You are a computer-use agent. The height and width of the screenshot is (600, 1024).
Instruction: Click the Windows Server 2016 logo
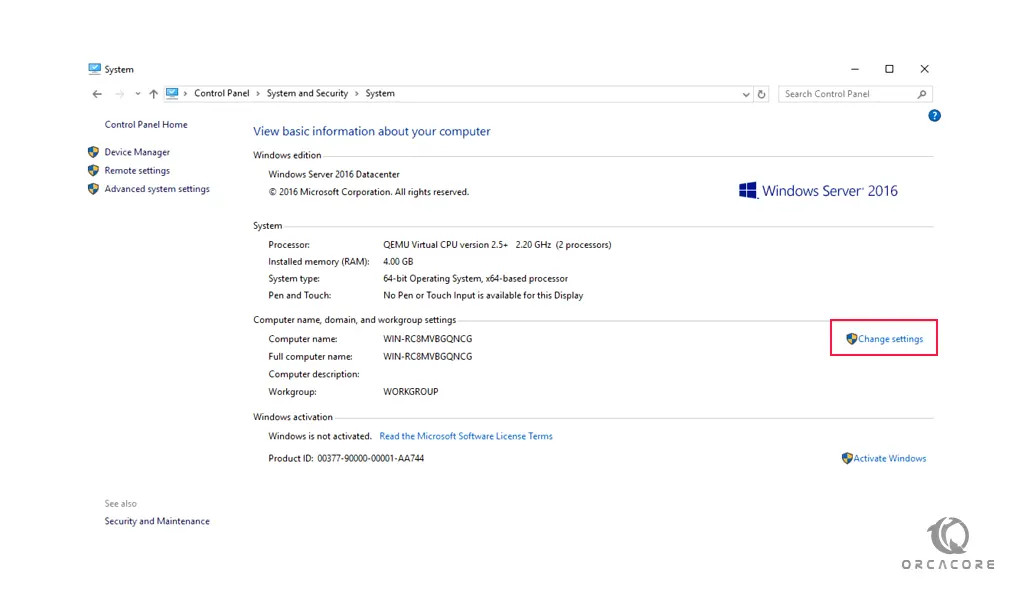click(x=818, y=191)
